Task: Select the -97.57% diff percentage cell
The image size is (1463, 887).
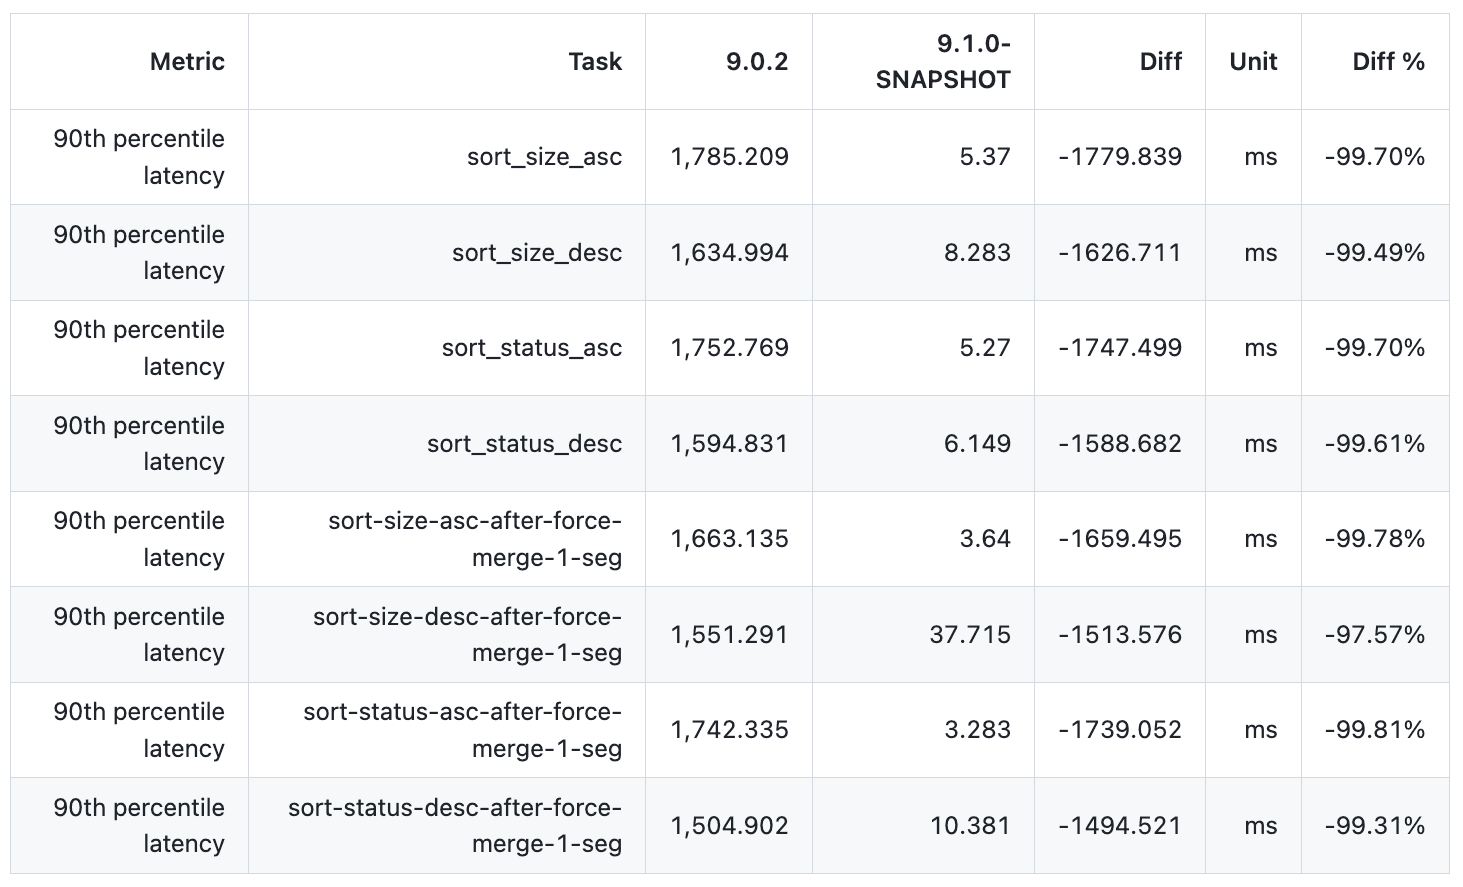Action: [x=1375, y=635]
